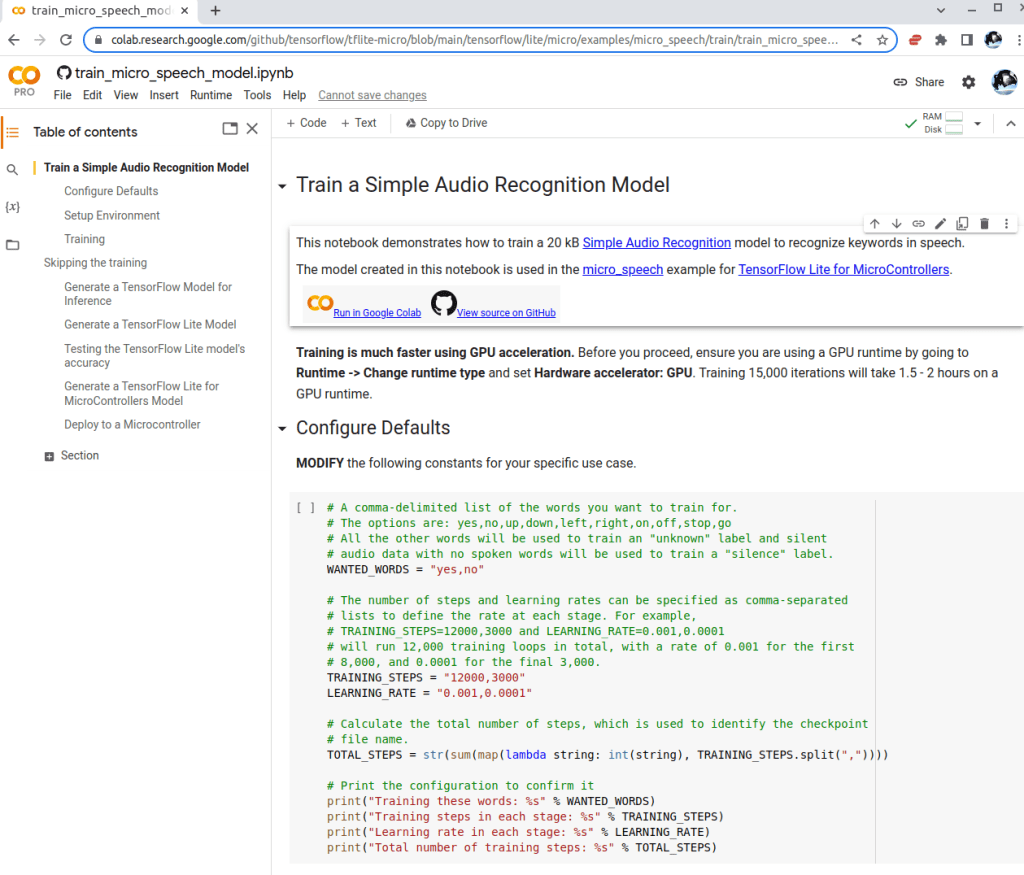Viewport: 1024px width, 875px height.
Task: Open the Variables inspector {x} panel
Action: click(12, 207)
